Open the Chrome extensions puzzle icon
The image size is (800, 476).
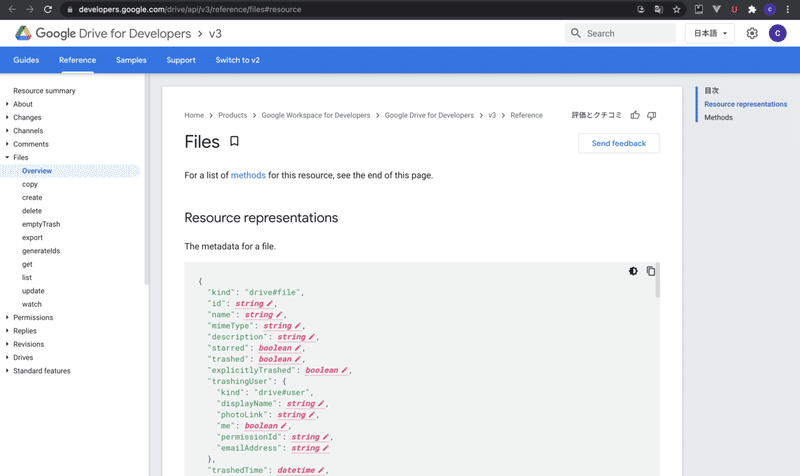point(752,9)
